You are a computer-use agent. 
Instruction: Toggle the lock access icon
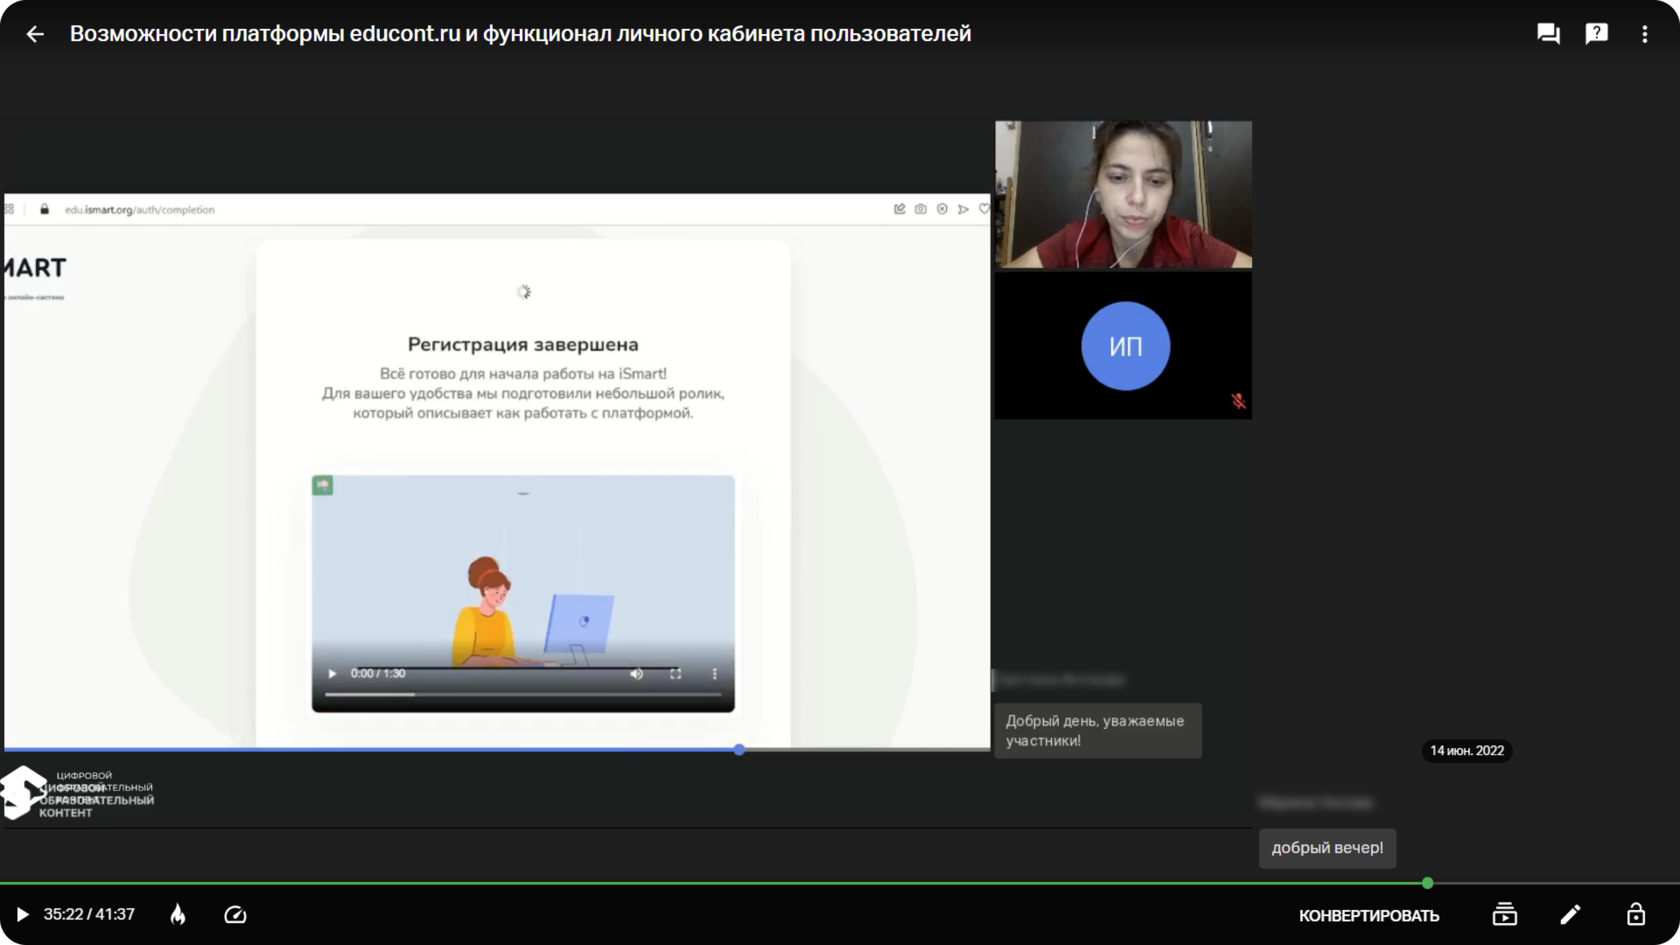pos(1636,914)
